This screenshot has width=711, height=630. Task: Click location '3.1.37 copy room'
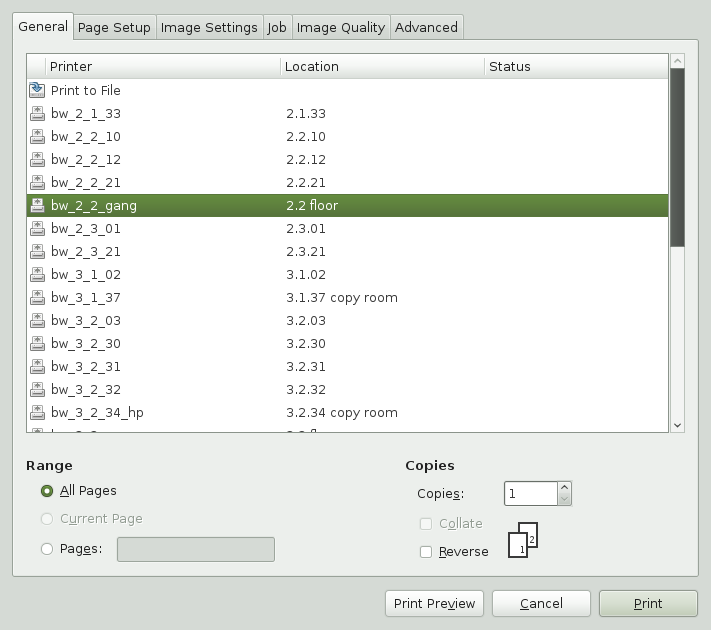[342, 298]
